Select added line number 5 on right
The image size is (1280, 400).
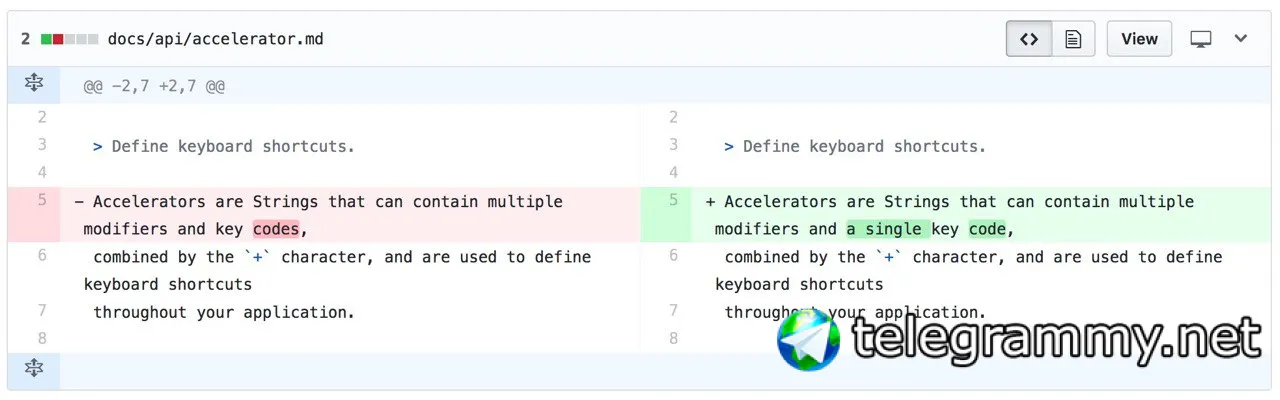[673, 200]
